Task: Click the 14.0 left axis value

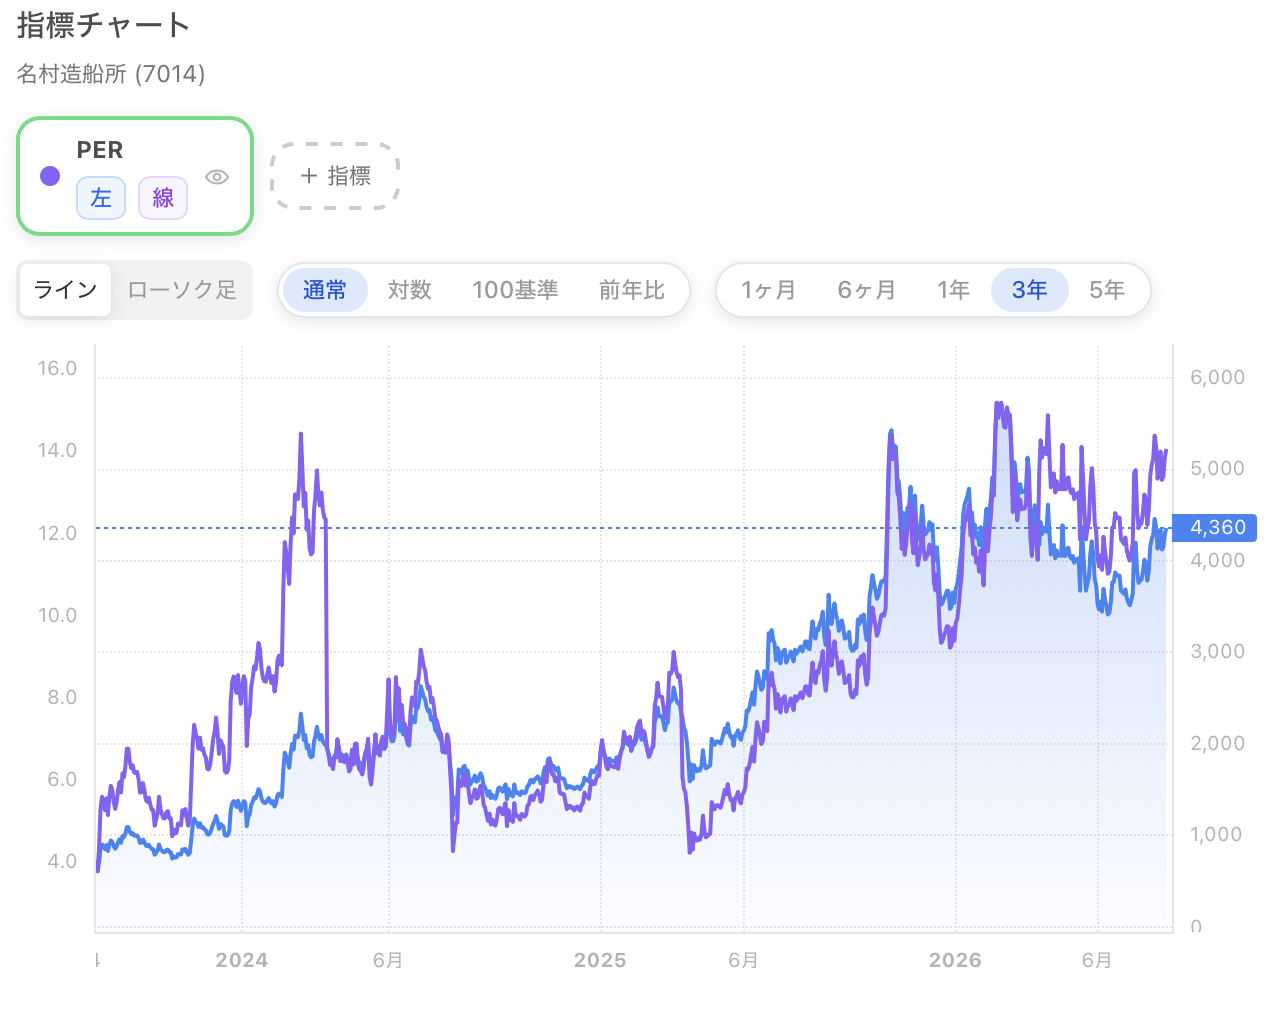Action: pyautogui.click(x=57, y=450)
